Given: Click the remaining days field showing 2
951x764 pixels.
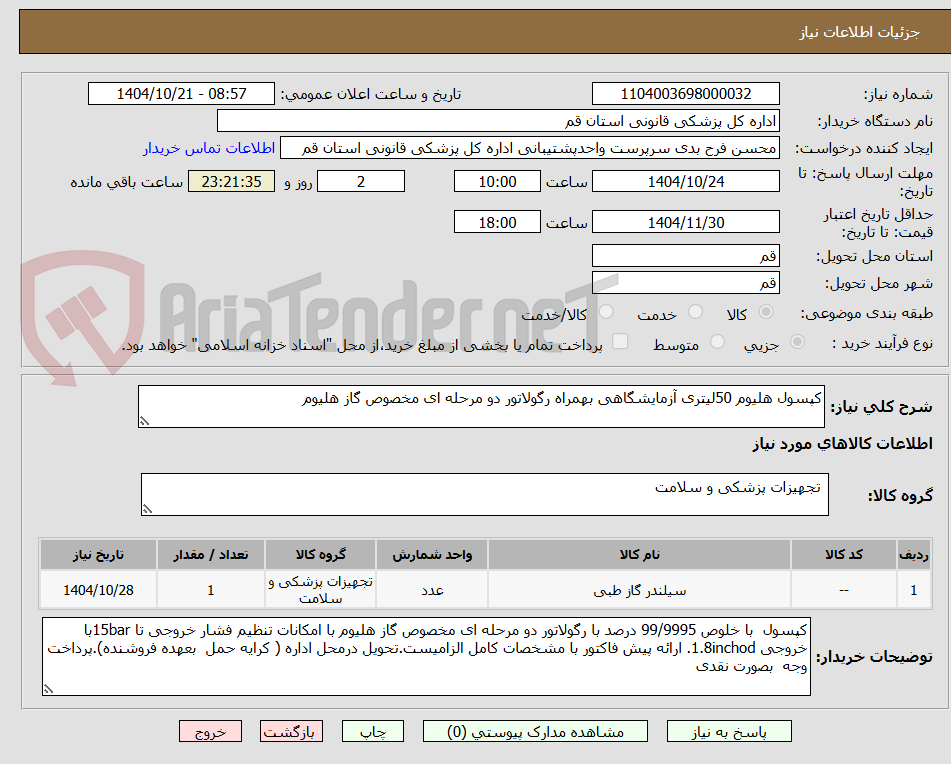Looking at the screenshot, I should click(x=361, y=181).
